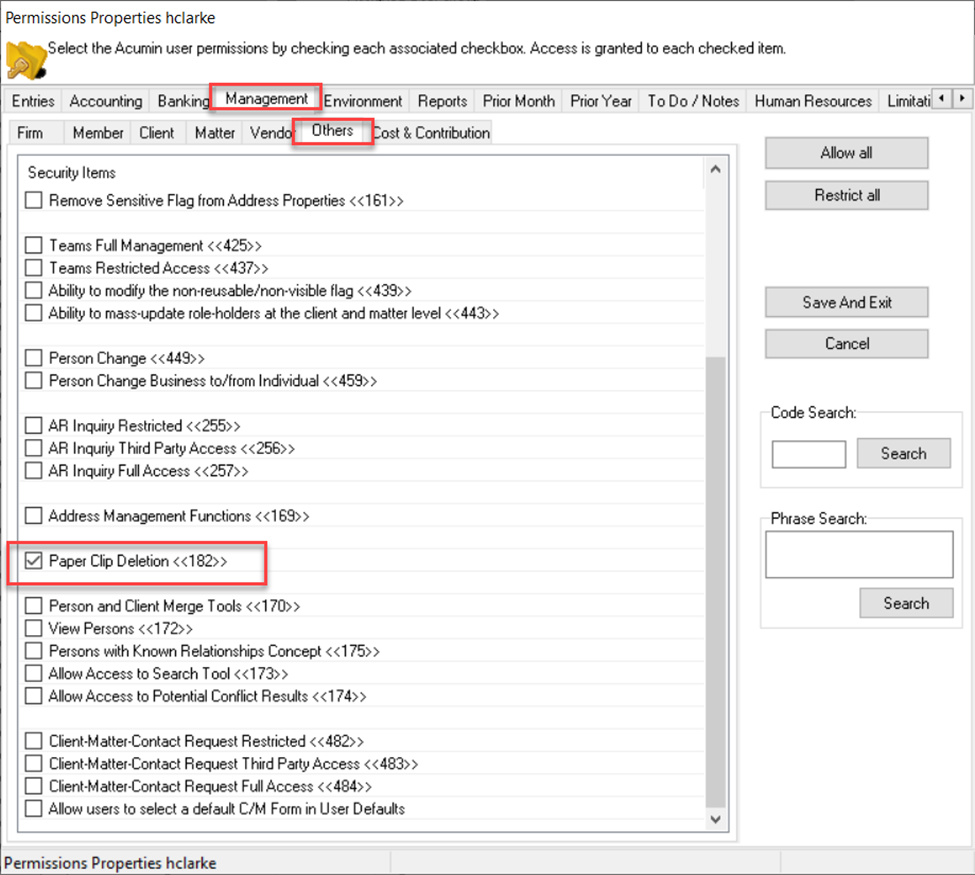Click the security items vertical scrollbar thumb
975x875 pixels.
[715, 581]
